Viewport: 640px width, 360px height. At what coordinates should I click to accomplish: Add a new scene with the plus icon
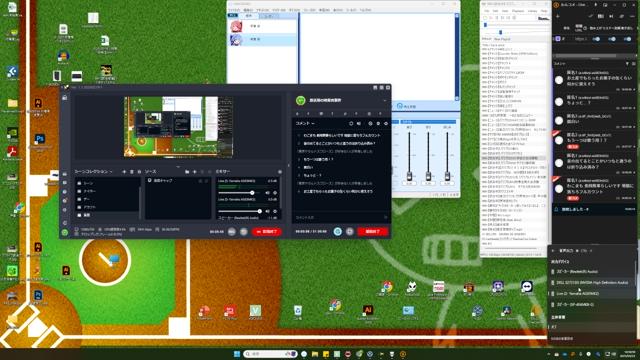pos(124,172)
